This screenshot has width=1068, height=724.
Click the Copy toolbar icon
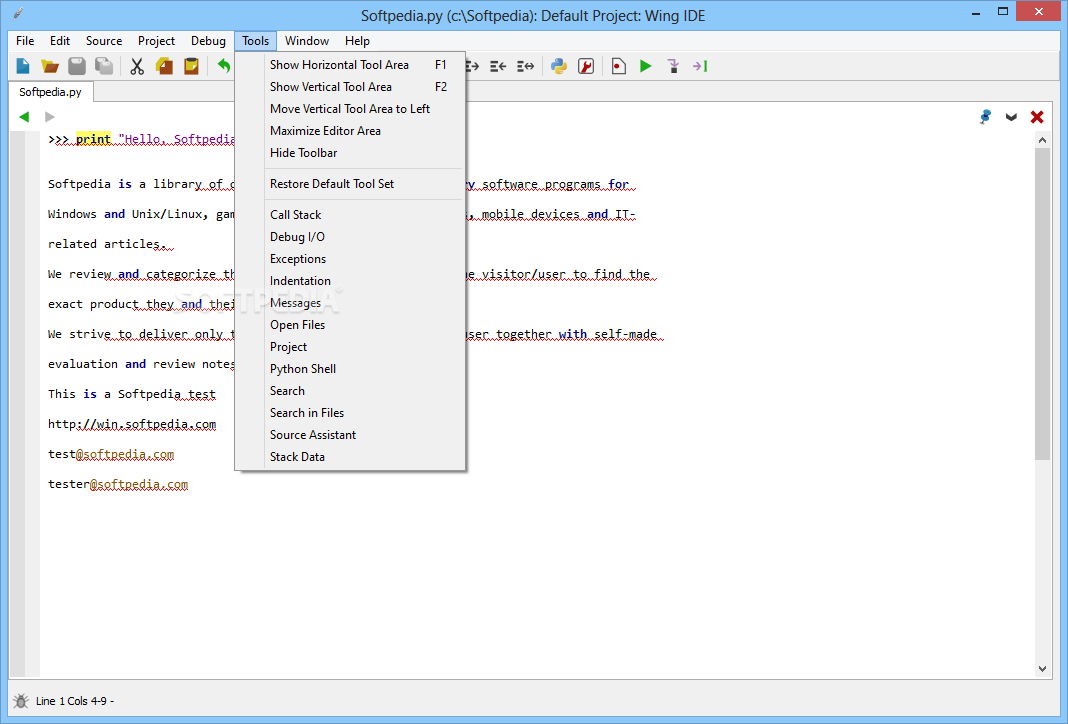(164, 66)
